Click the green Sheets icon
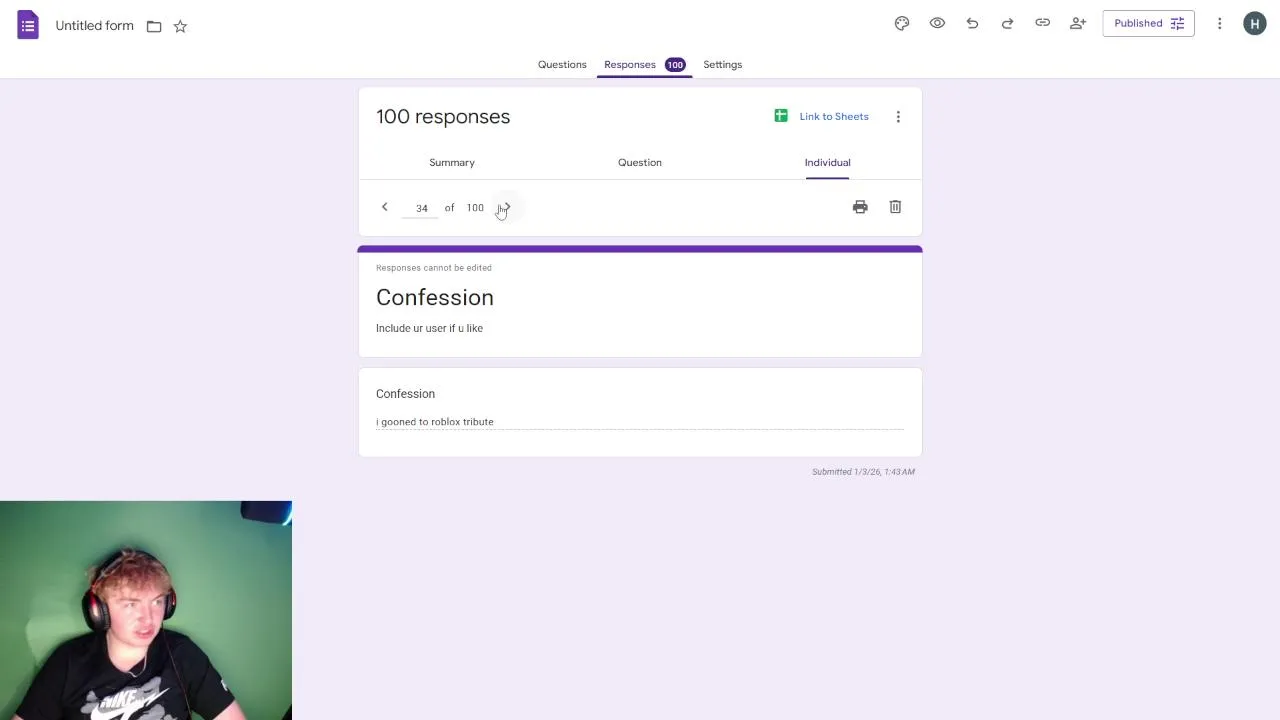 (x=781, y=116)
